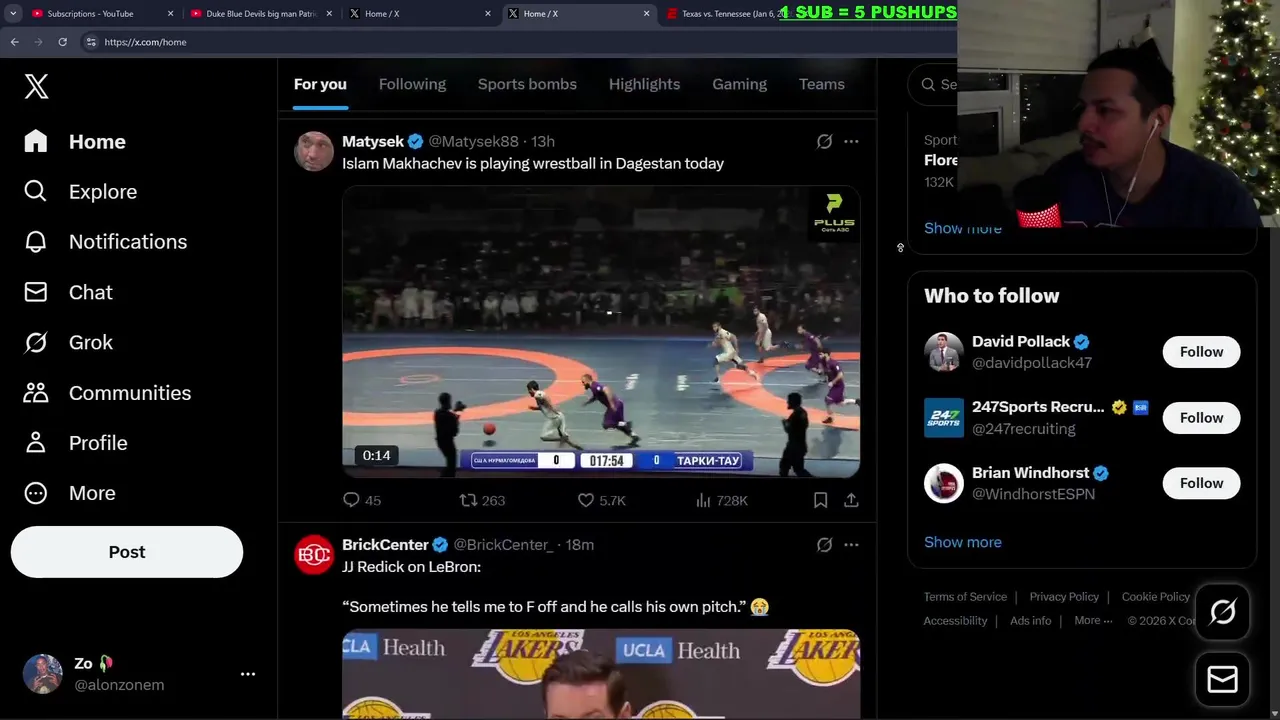
Task: Open Chat in the sidebar
Action: (68, 292)
